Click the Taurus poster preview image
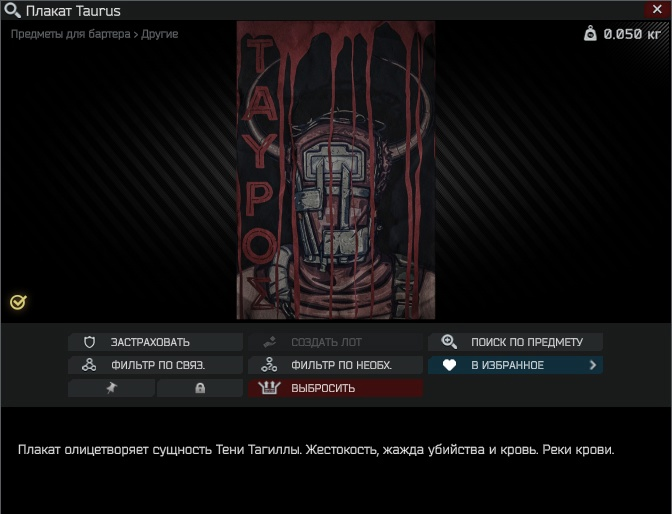This screenshot has height=514, width=672. point(336,170)
